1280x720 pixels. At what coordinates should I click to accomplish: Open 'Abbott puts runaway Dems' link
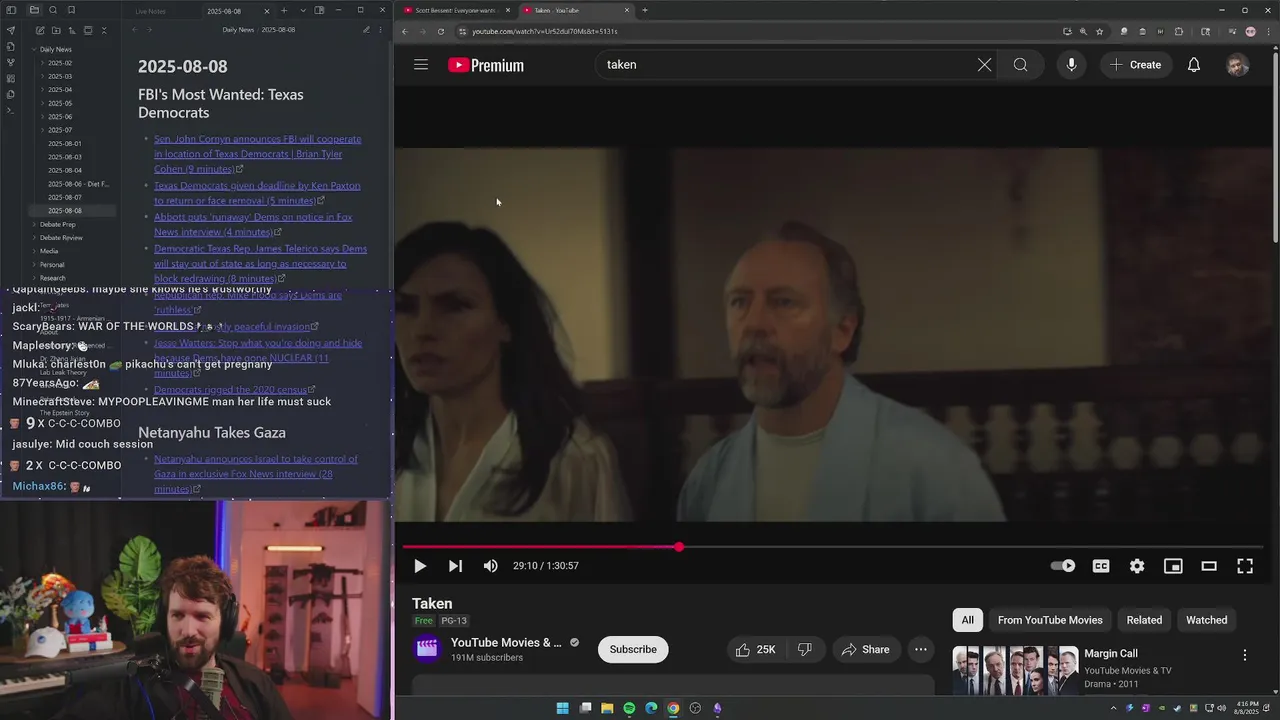pos(253,224)
